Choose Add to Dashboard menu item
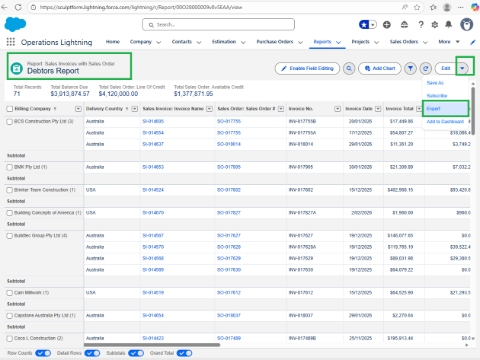 click(x=445, y=122)
